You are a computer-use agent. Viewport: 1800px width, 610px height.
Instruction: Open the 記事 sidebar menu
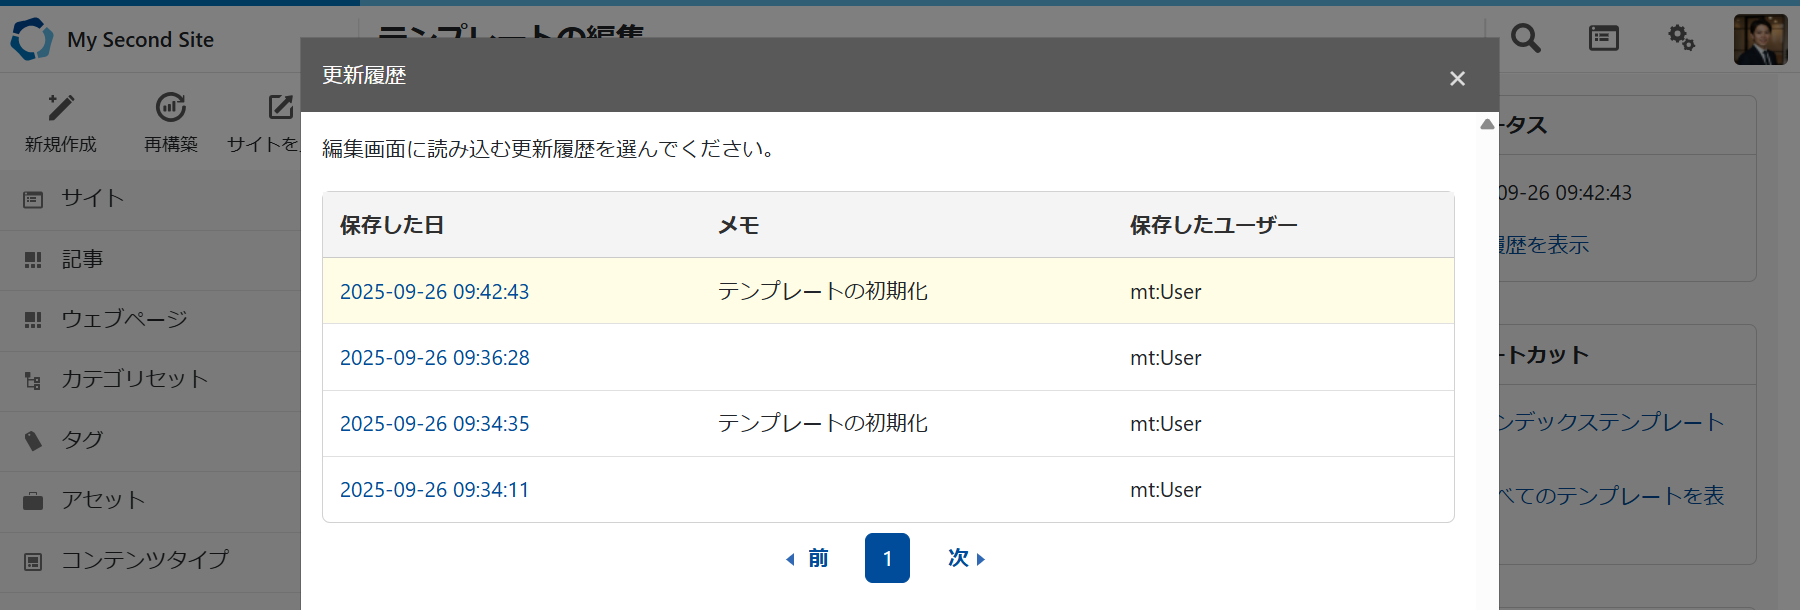click(x=82, y=260)
